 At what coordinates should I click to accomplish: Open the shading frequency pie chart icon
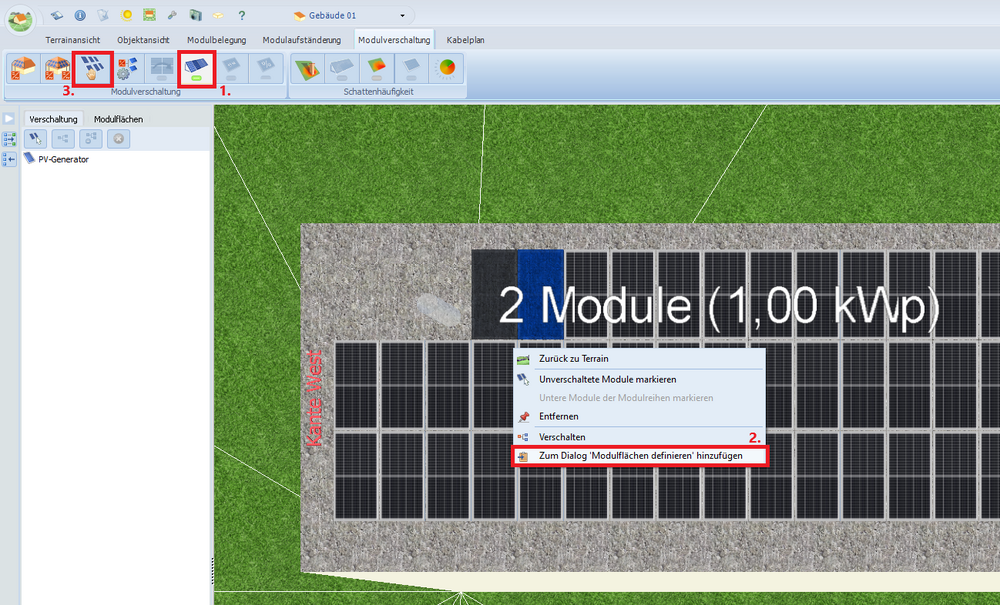pos(447,69)
